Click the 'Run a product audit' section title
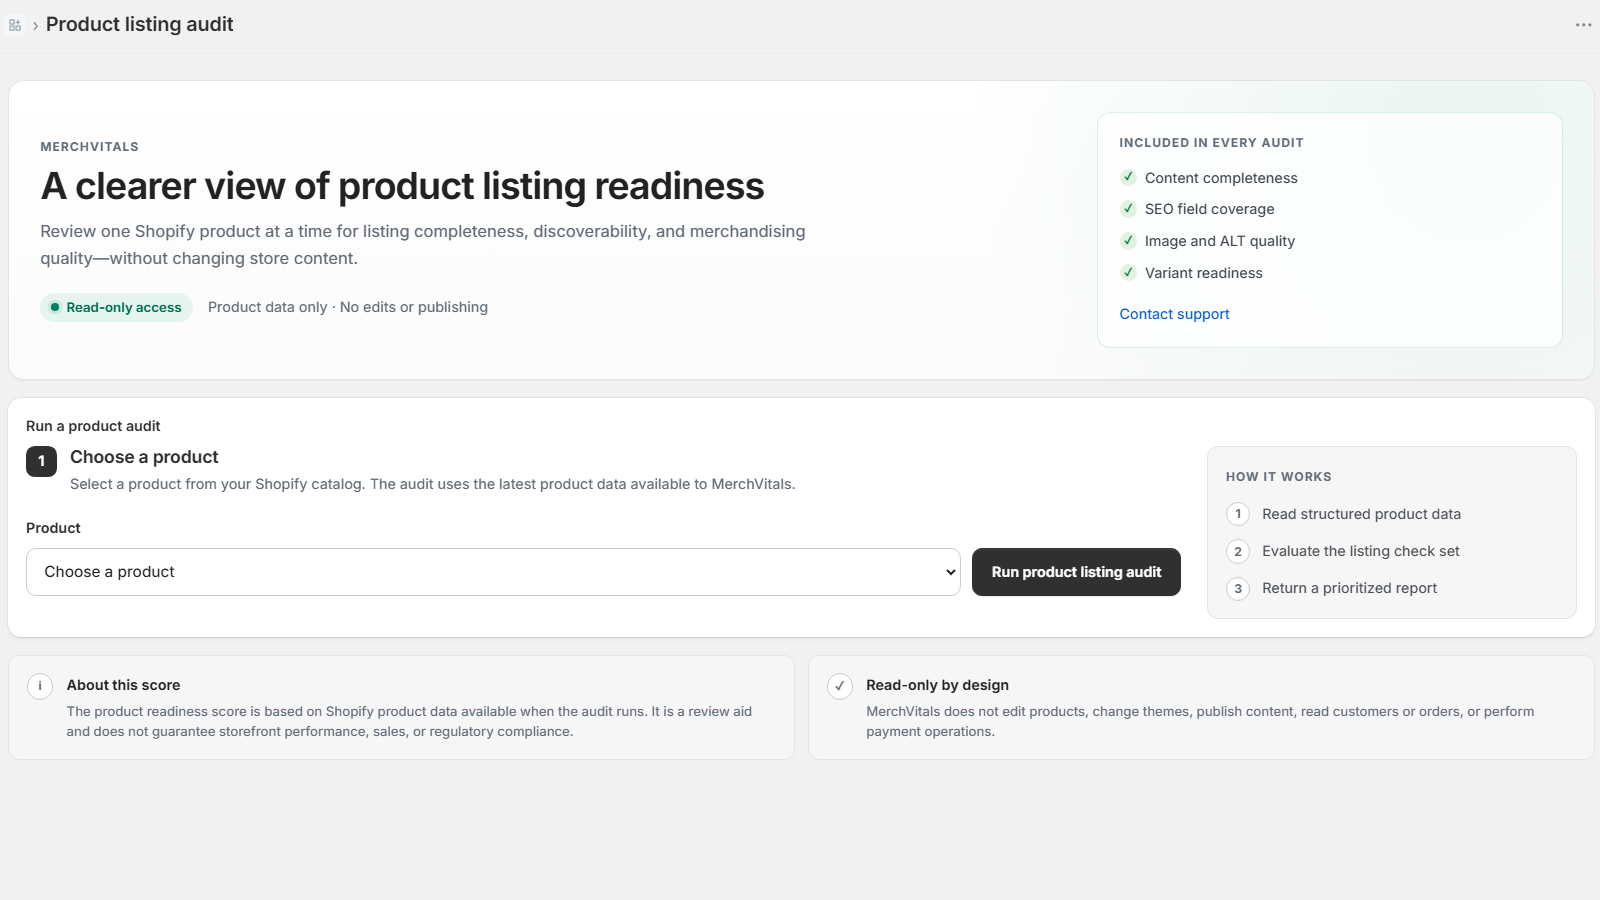Viewport: 1600px width, 900px height. [93, 426]
